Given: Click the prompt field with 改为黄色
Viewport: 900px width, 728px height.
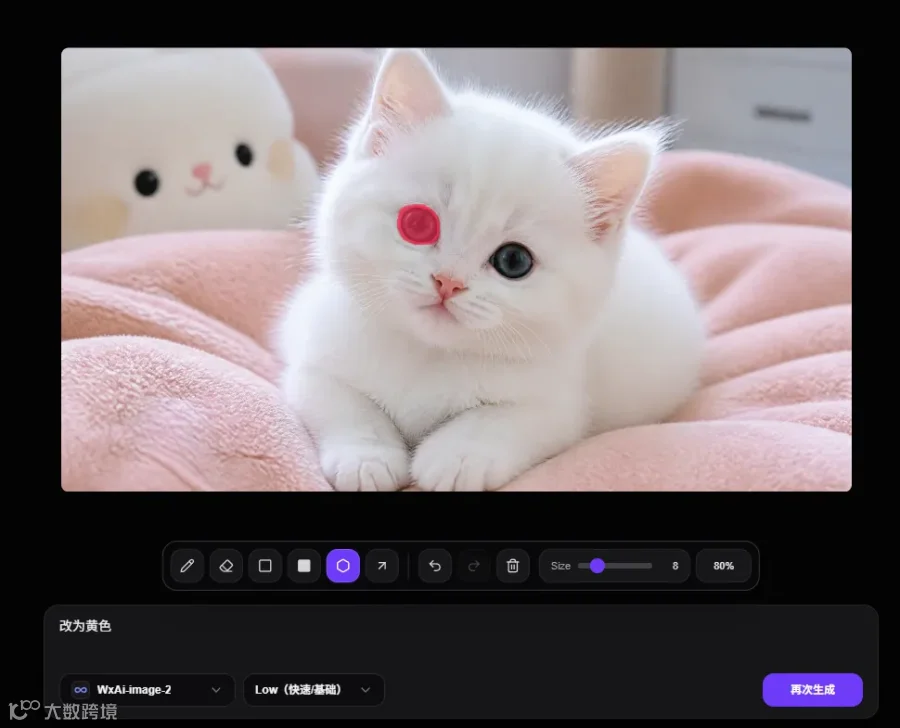Looking at the screenshot, I should (x=461, y=637).
